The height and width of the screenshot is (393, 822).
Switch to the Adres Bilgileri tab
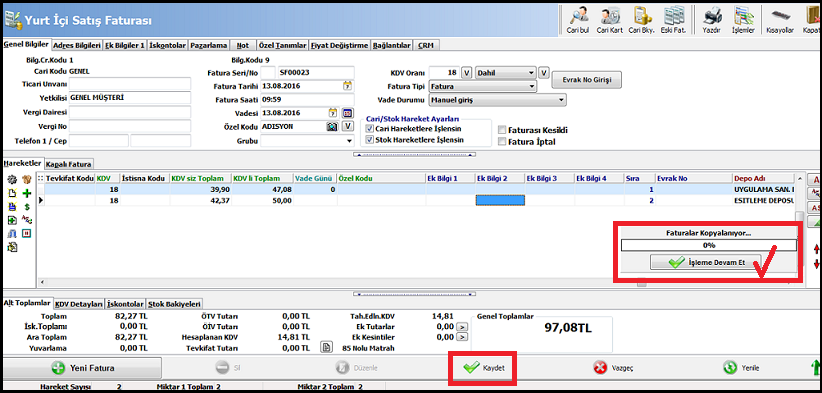click(77, 46)
